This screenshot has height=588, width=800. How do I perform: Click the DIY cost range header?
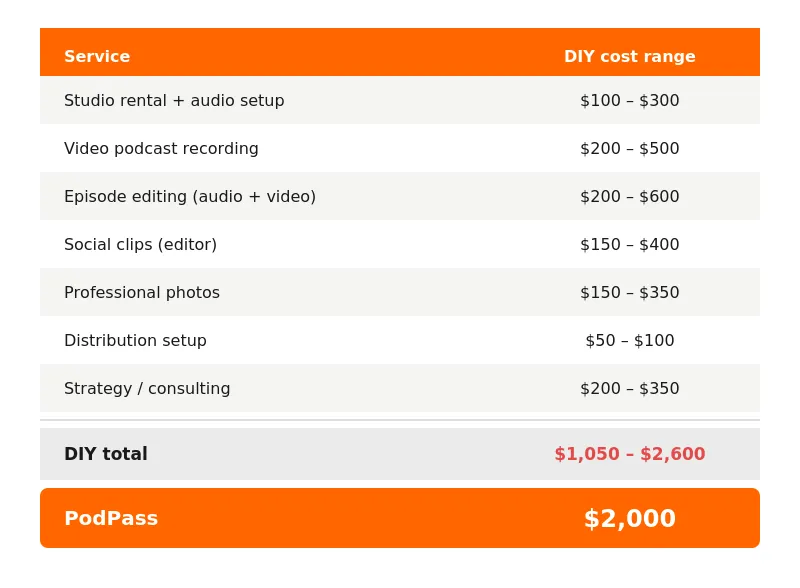point(629,56)
